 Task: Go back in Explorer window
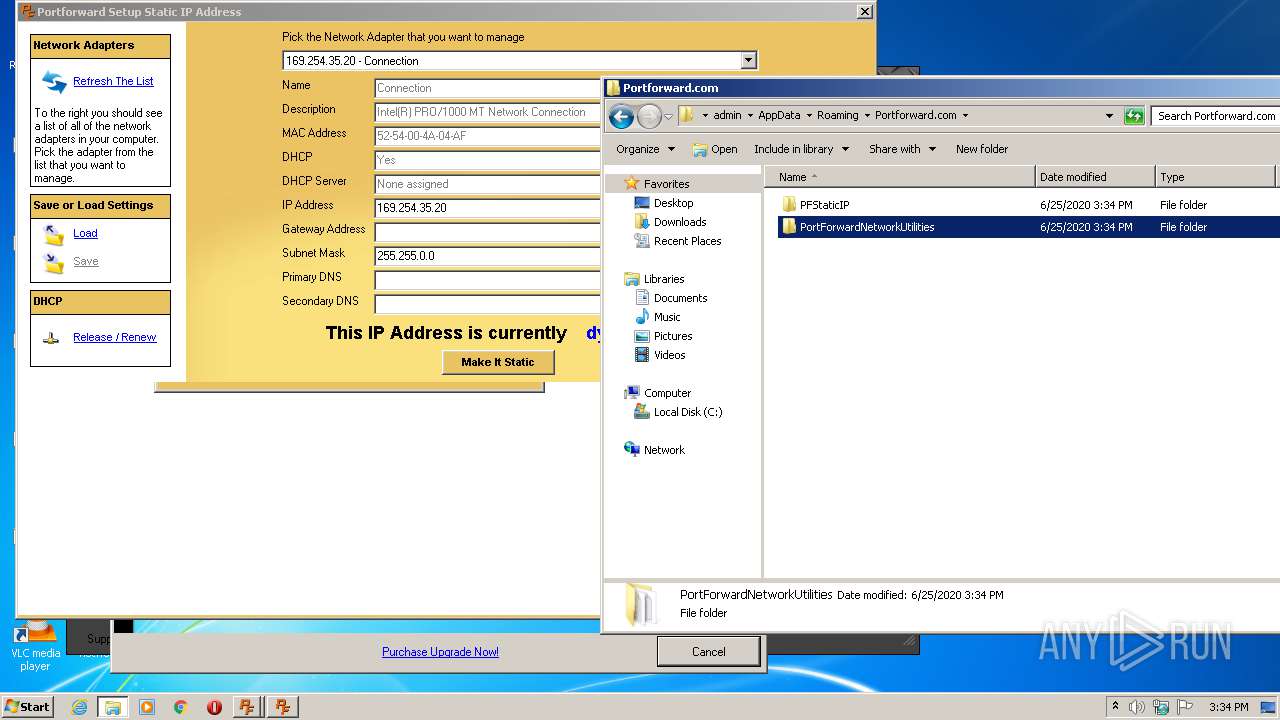621,116
